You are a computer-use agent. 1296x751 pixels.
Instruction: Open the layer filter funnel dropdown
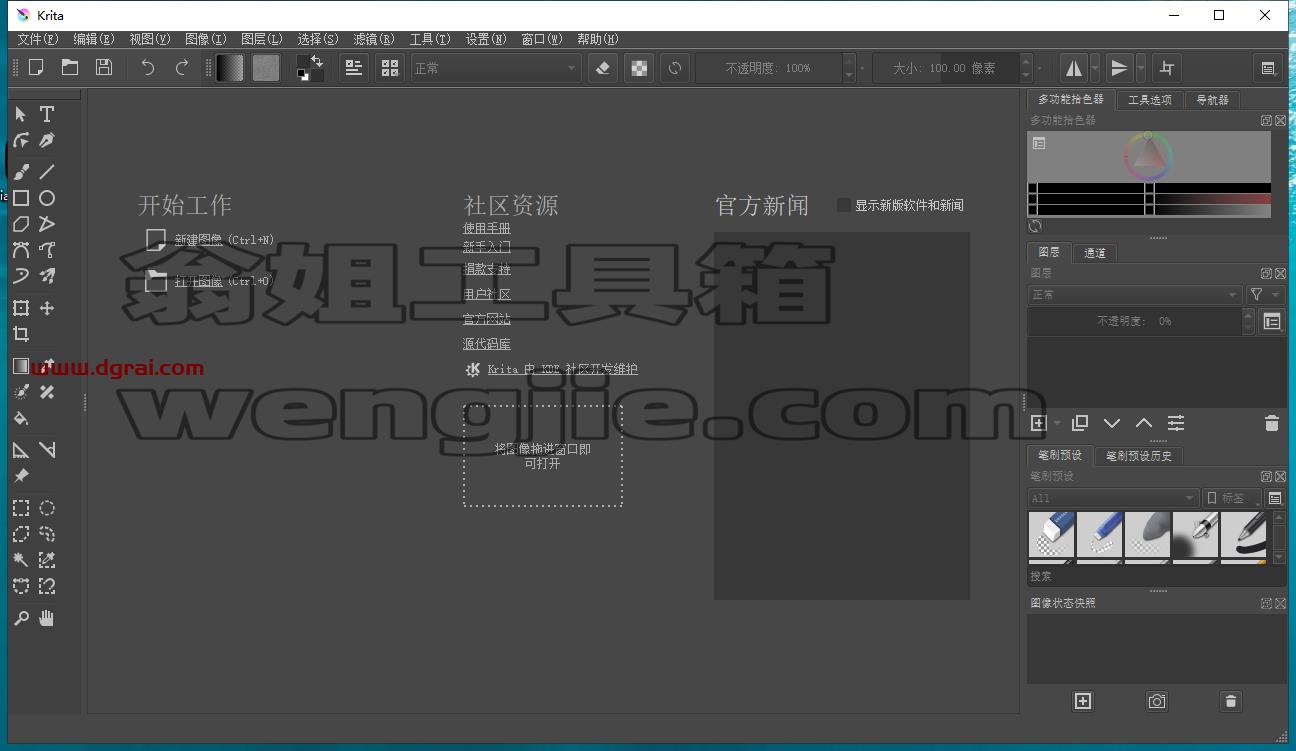[1265, 295]
